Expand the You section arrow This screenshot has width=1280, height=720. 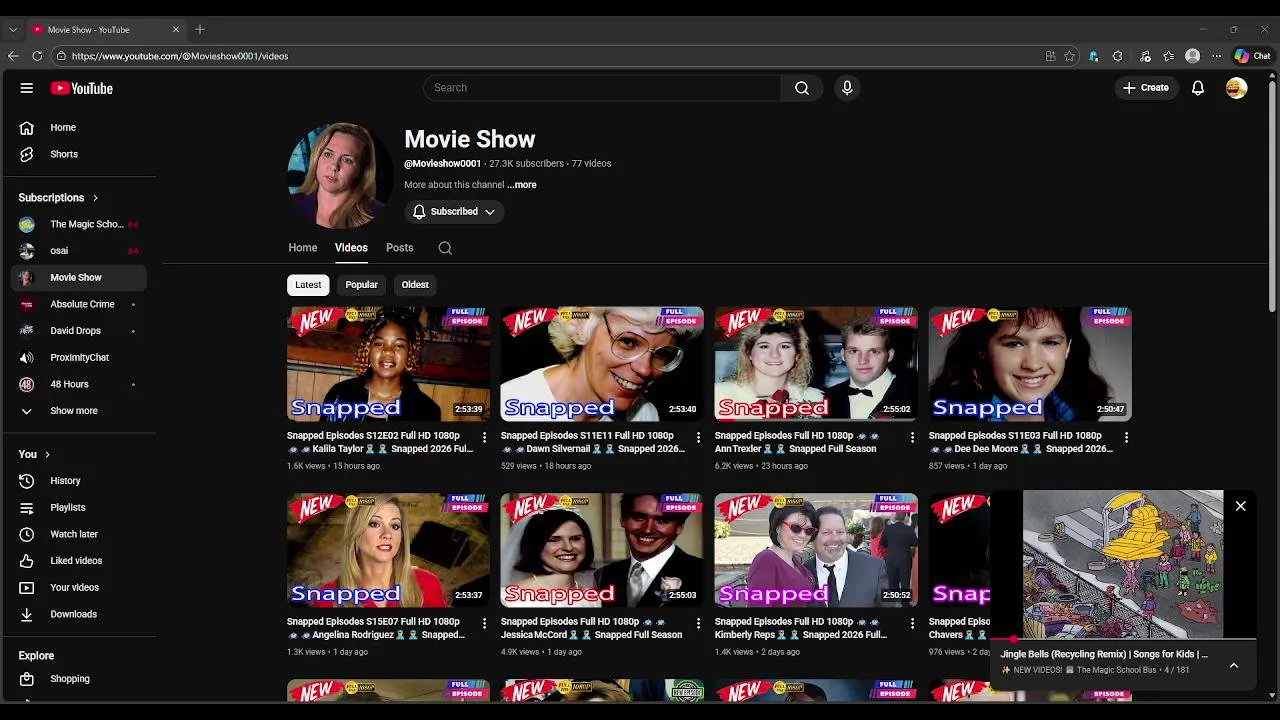47,454
